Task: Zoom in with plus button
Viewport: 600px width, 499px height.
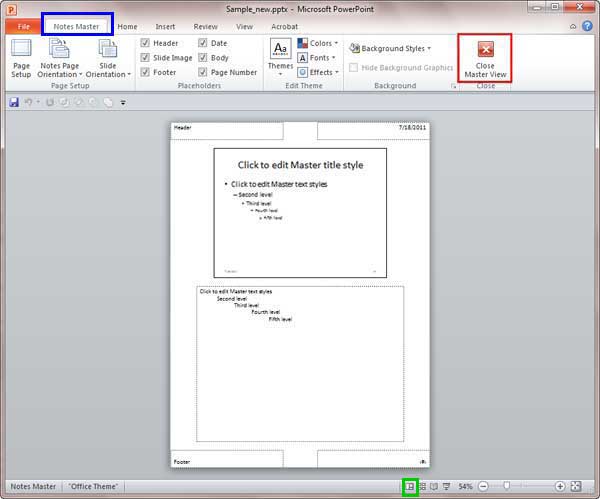Action: [x=560, y=486]
